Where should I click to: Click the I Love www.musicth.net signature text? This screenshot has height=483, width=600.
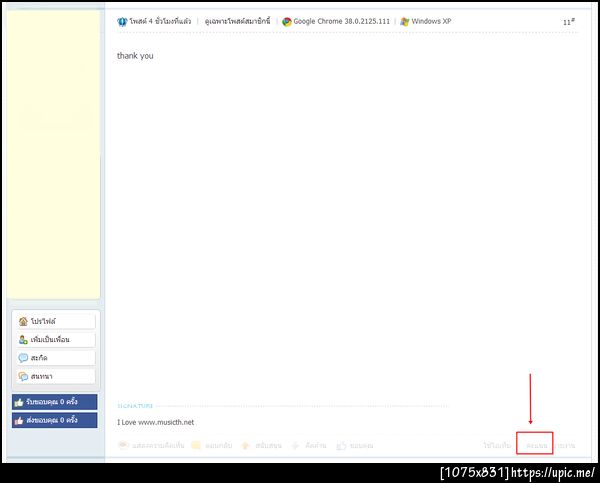click(x=155, y=422)
